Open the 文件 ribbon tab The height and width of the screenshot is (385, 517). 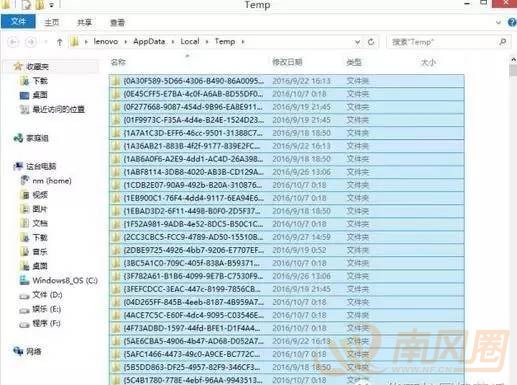click(x=18, y=22)
